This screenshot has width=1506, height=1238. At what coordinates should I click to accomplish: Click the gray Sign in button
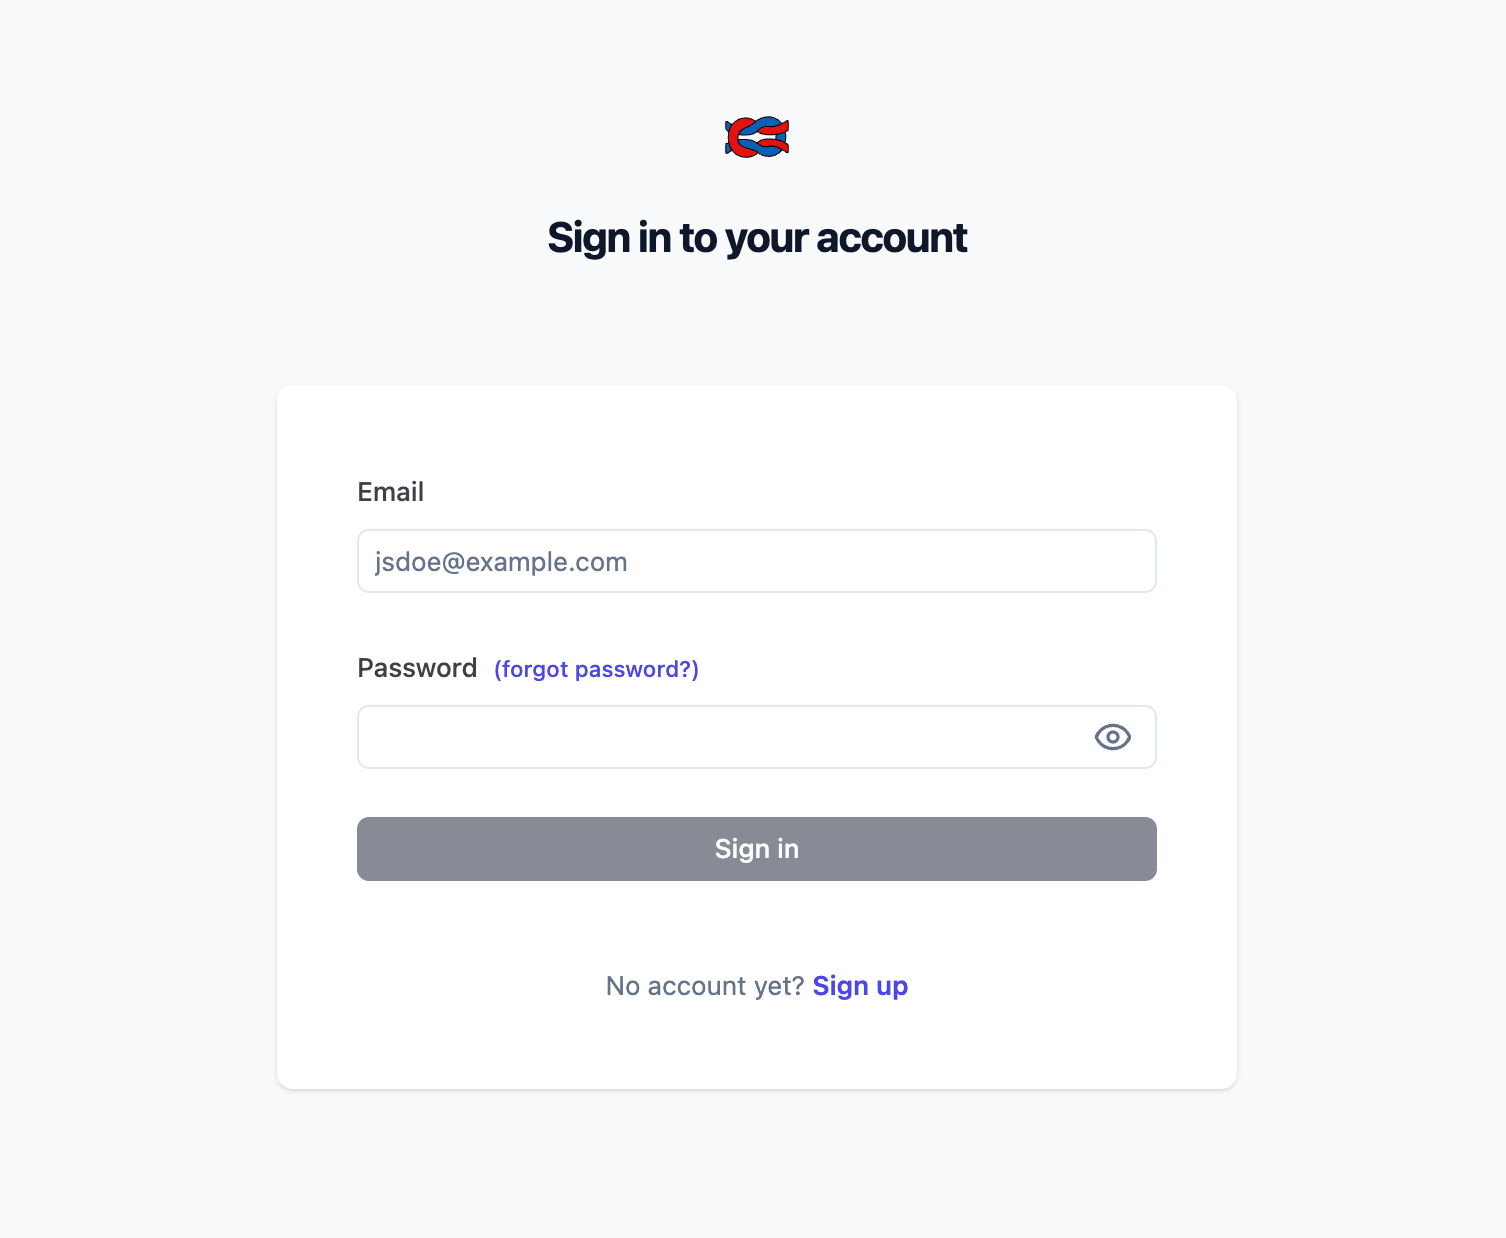[x=757, y=849]
